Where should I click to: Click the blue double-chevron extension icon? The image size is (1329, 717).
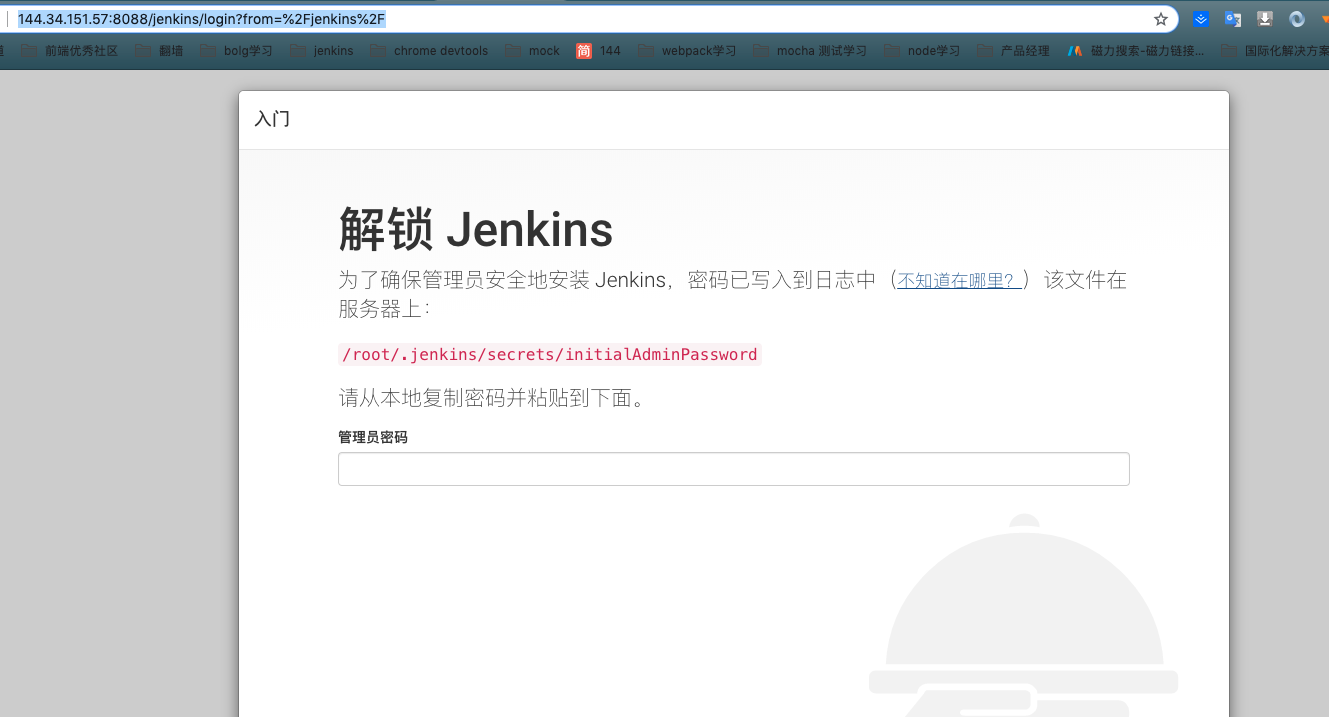tap(1201, 18)
